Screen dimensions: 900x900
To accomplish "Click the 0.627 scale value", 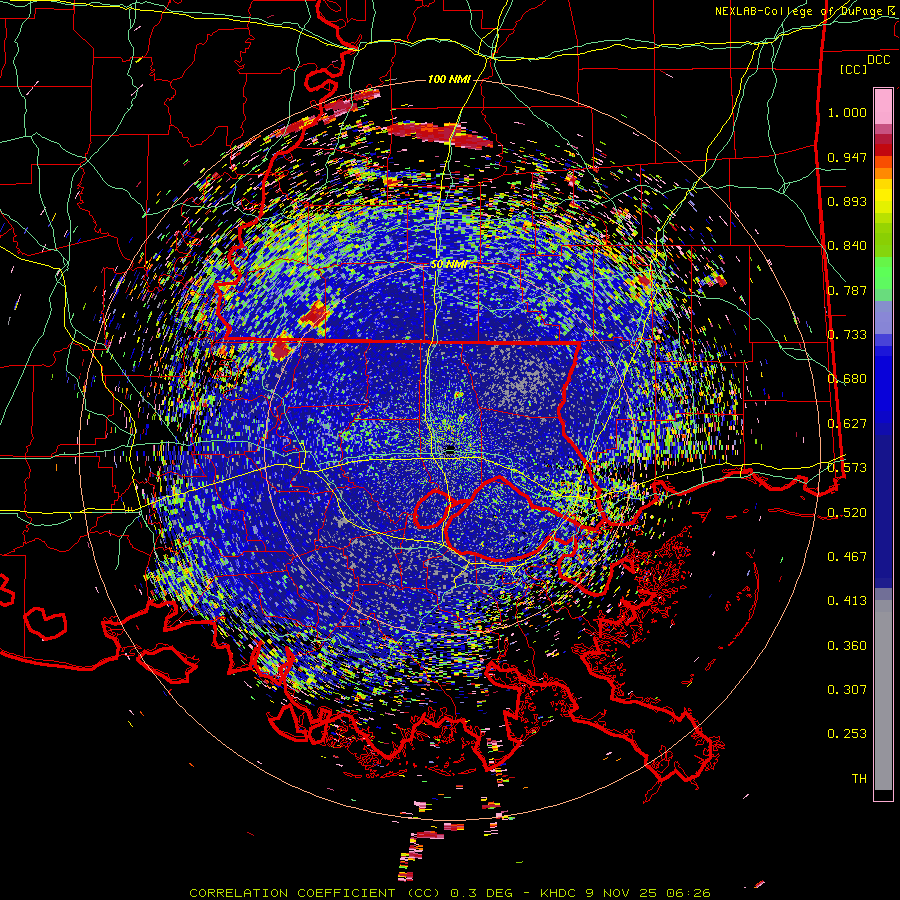I will 847,424.
